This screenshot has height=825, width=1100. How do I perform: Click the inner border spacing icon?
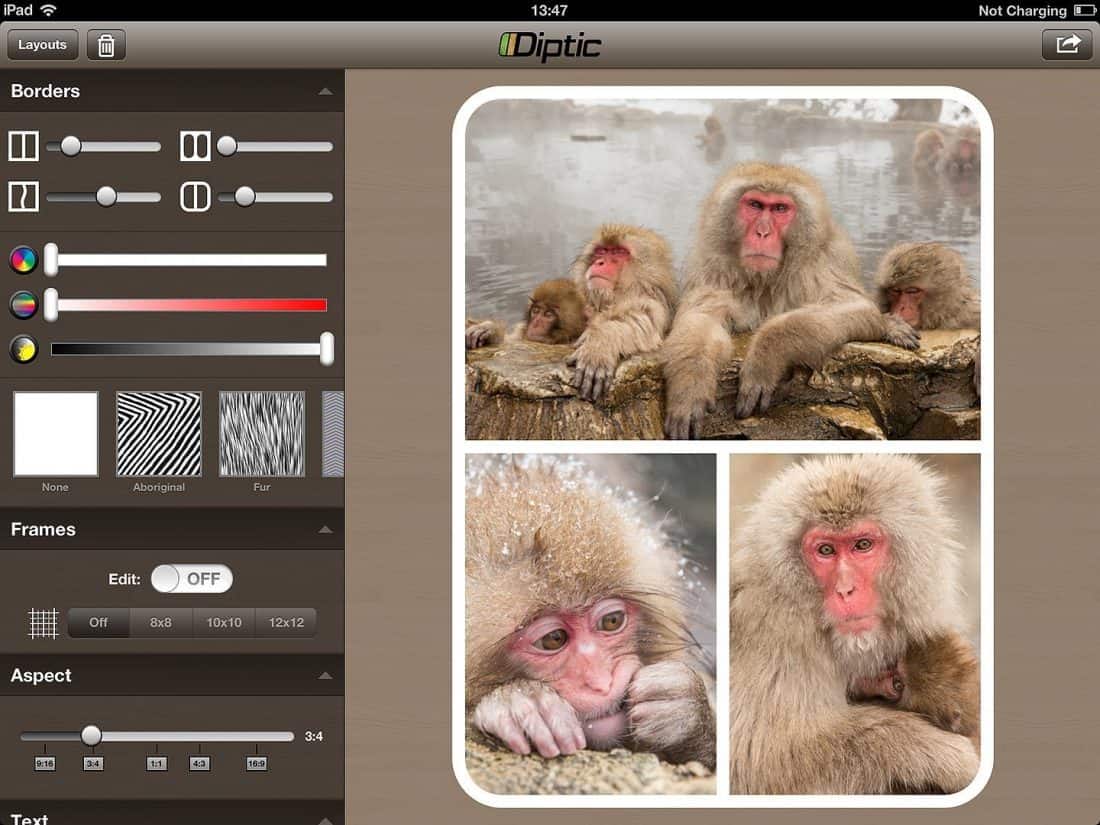point(195,147)
